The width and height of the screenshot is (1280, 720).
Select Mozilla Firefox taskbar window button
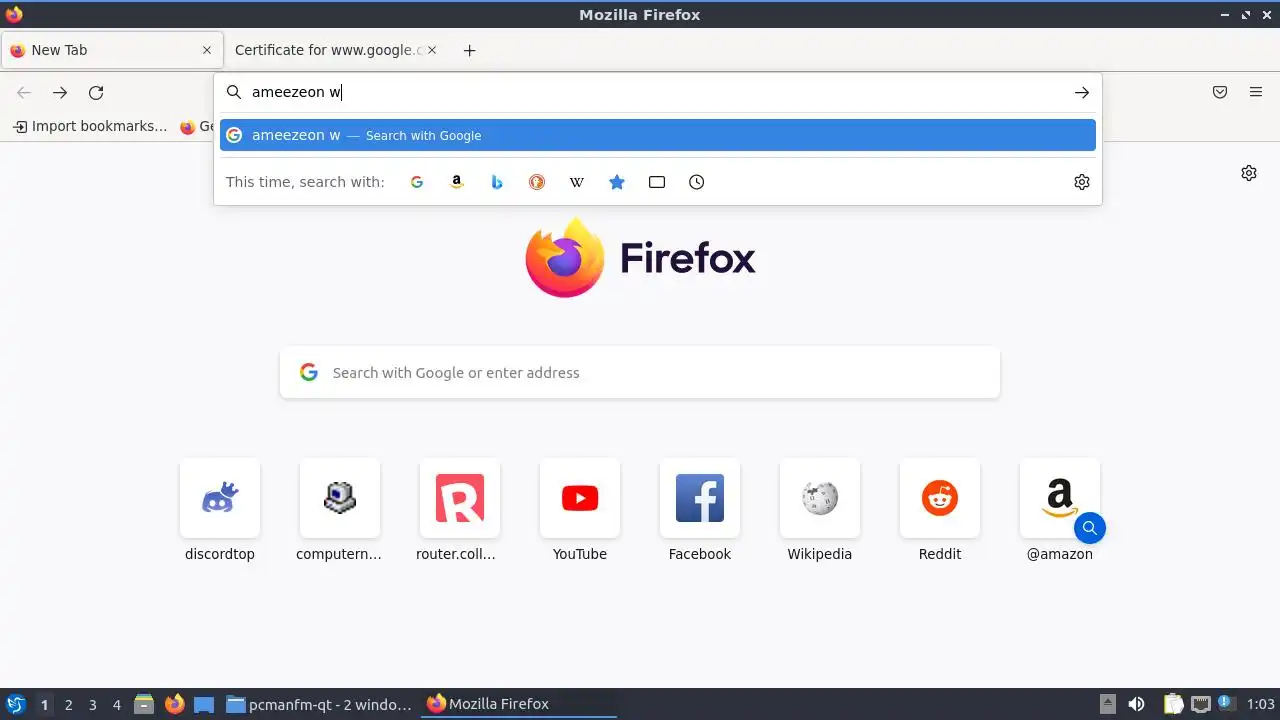click(519, 704)
